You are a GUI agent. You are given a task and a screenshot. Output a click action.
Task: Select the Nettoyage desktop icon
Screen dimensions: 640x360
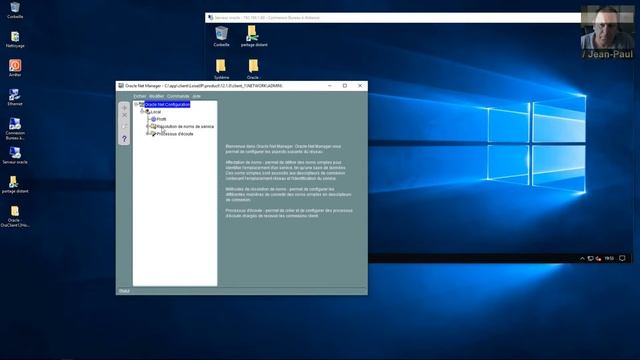[15, 40]
